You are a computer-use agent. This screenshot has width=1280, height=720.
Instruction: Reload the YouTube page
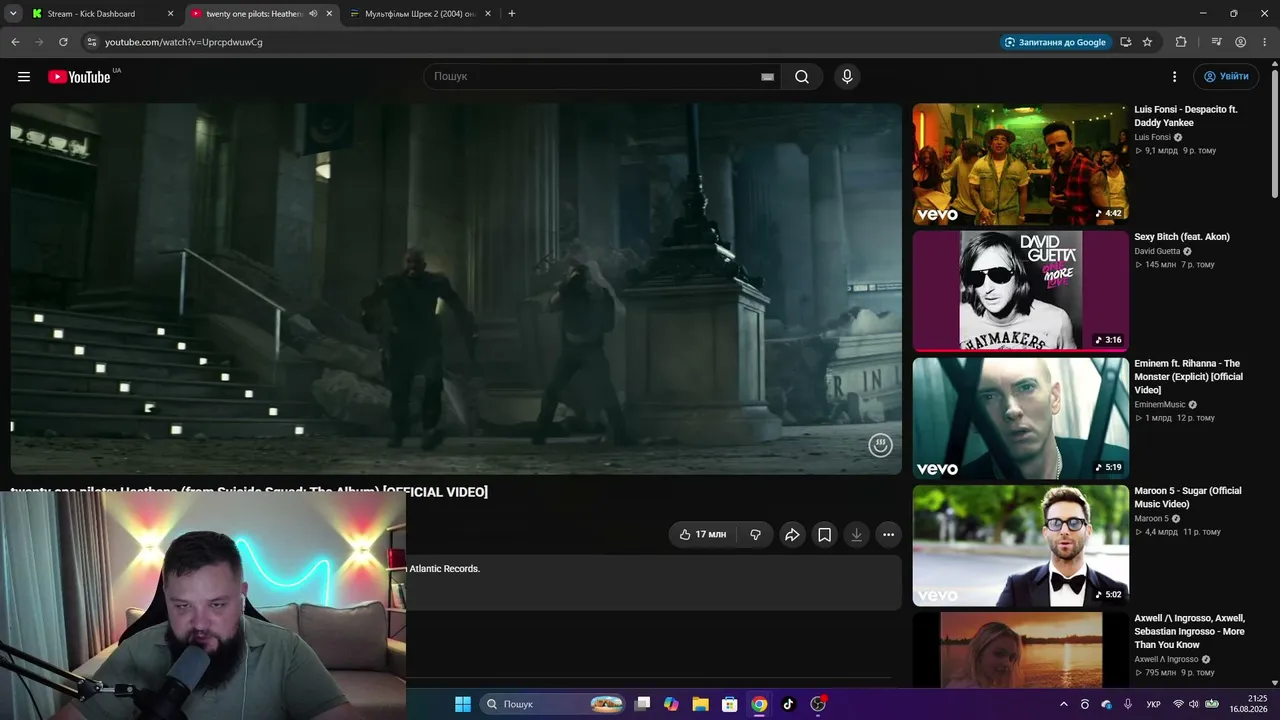[x=63, y=42]
